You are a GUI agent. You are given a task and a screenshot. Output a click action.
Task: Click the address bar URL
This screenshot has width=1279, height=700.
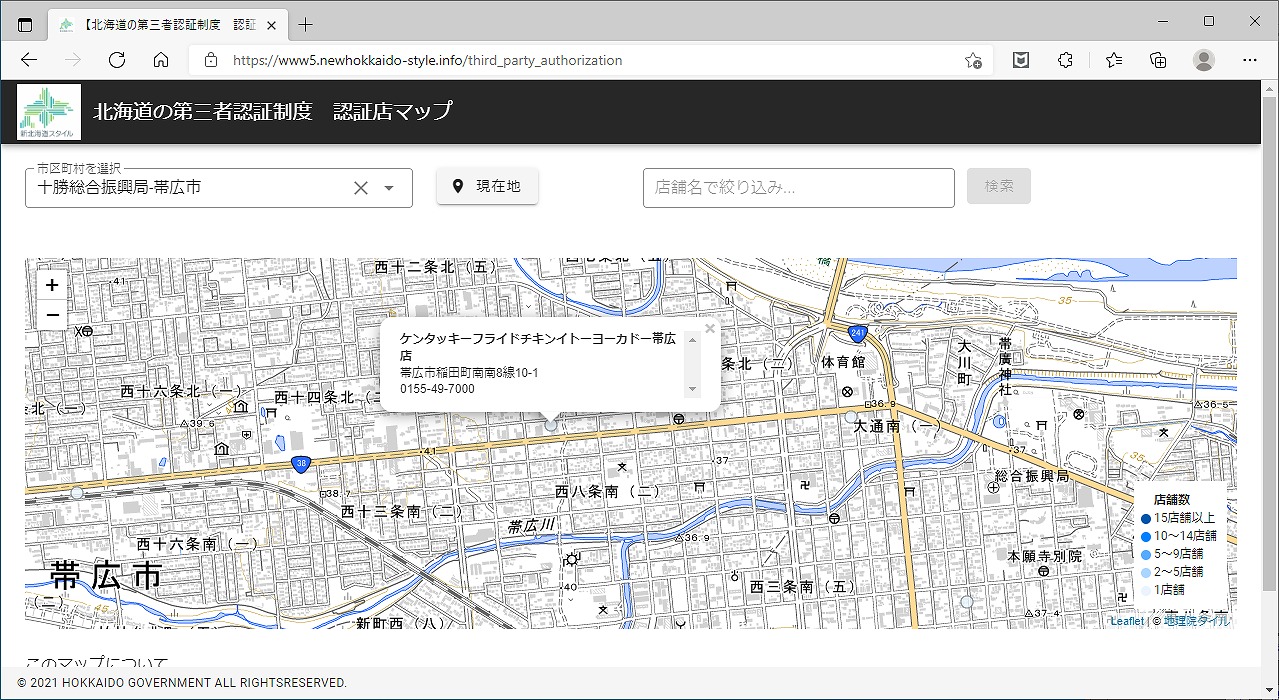[x=427, y=60]
